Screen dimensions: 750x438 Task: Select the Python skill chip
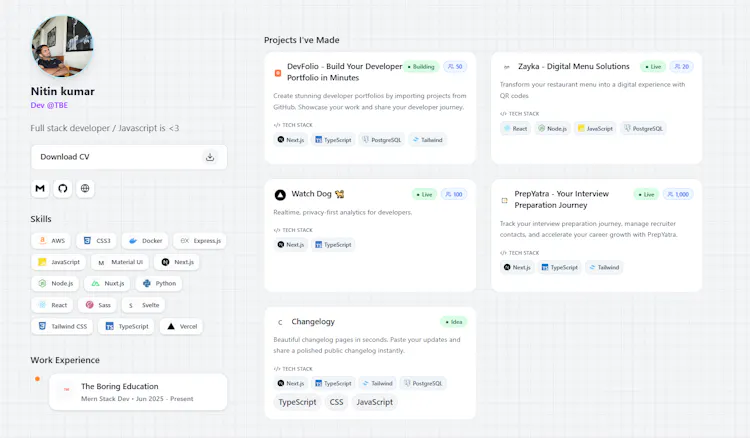click(x=159, y=284)
